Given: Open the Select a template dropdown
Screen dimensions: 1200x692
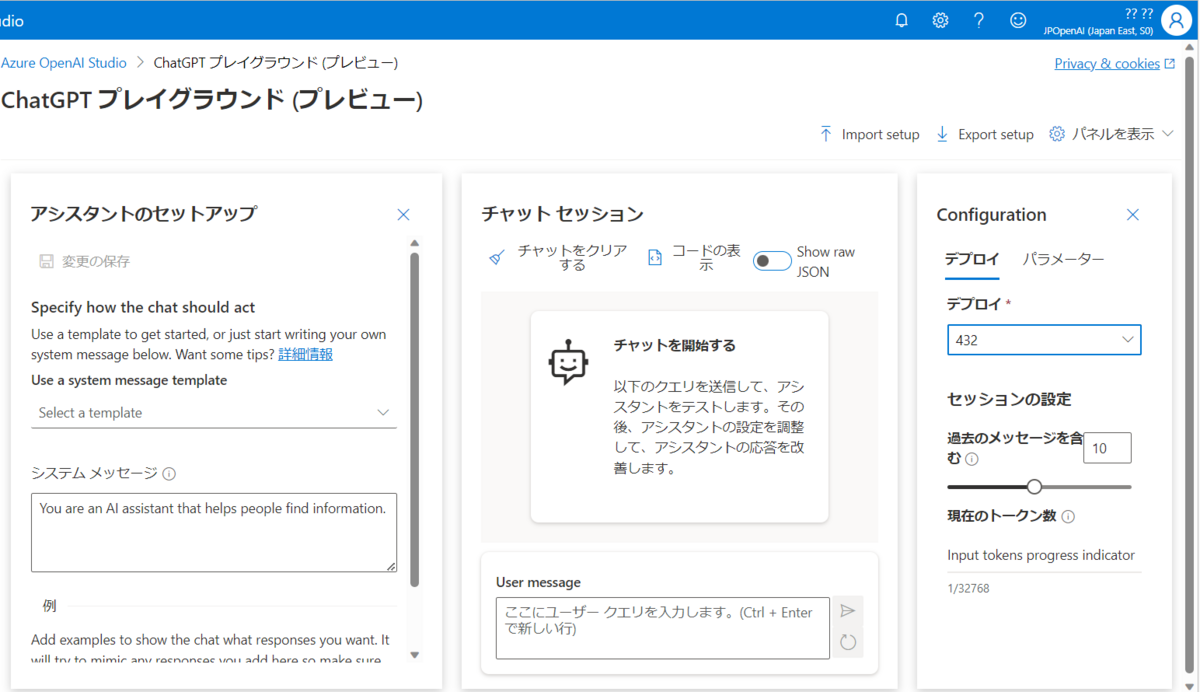Looking at the screenshot, I should coord(214,412).
